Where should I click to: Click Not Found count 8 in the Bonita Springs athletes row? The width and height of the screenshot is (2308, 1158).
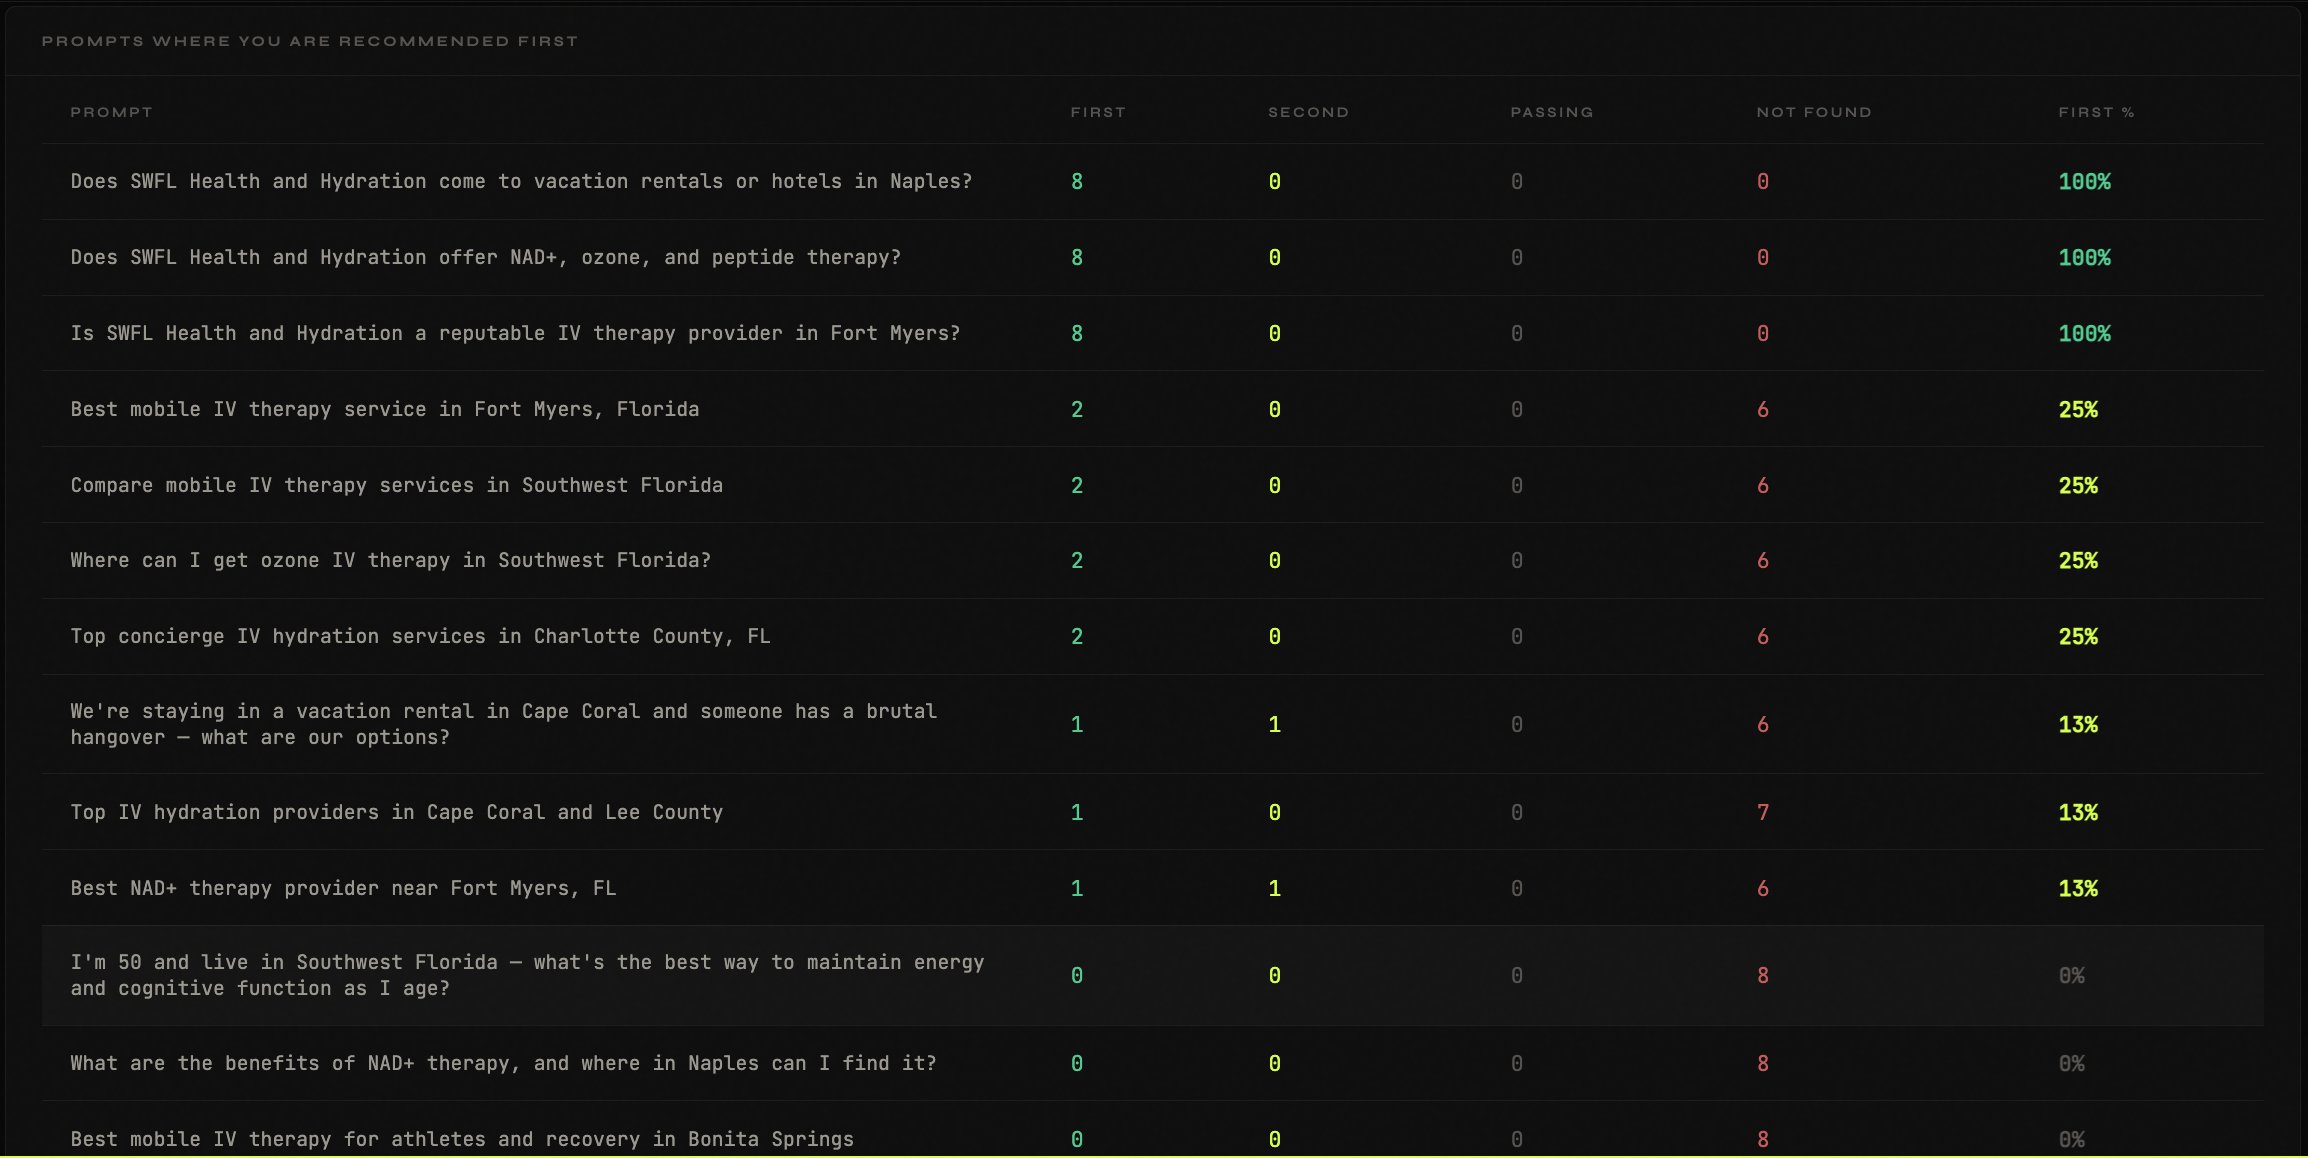pos(1763,1139)
